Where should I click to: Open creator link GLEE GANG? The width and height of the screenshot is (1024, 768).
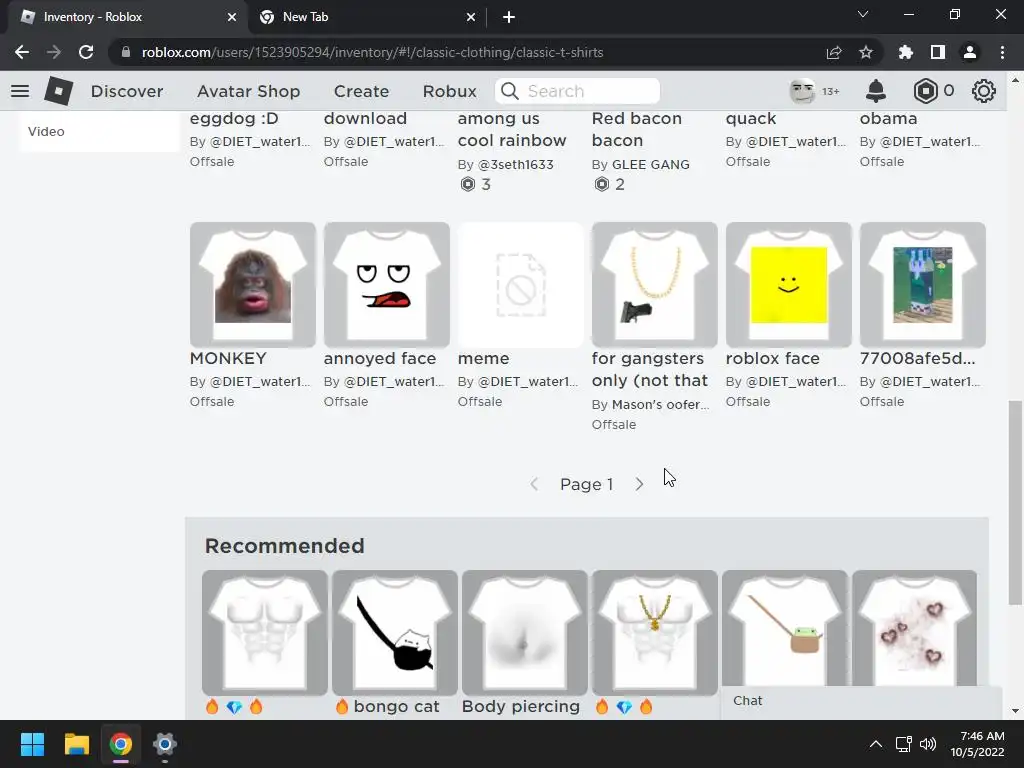(650, 165)
